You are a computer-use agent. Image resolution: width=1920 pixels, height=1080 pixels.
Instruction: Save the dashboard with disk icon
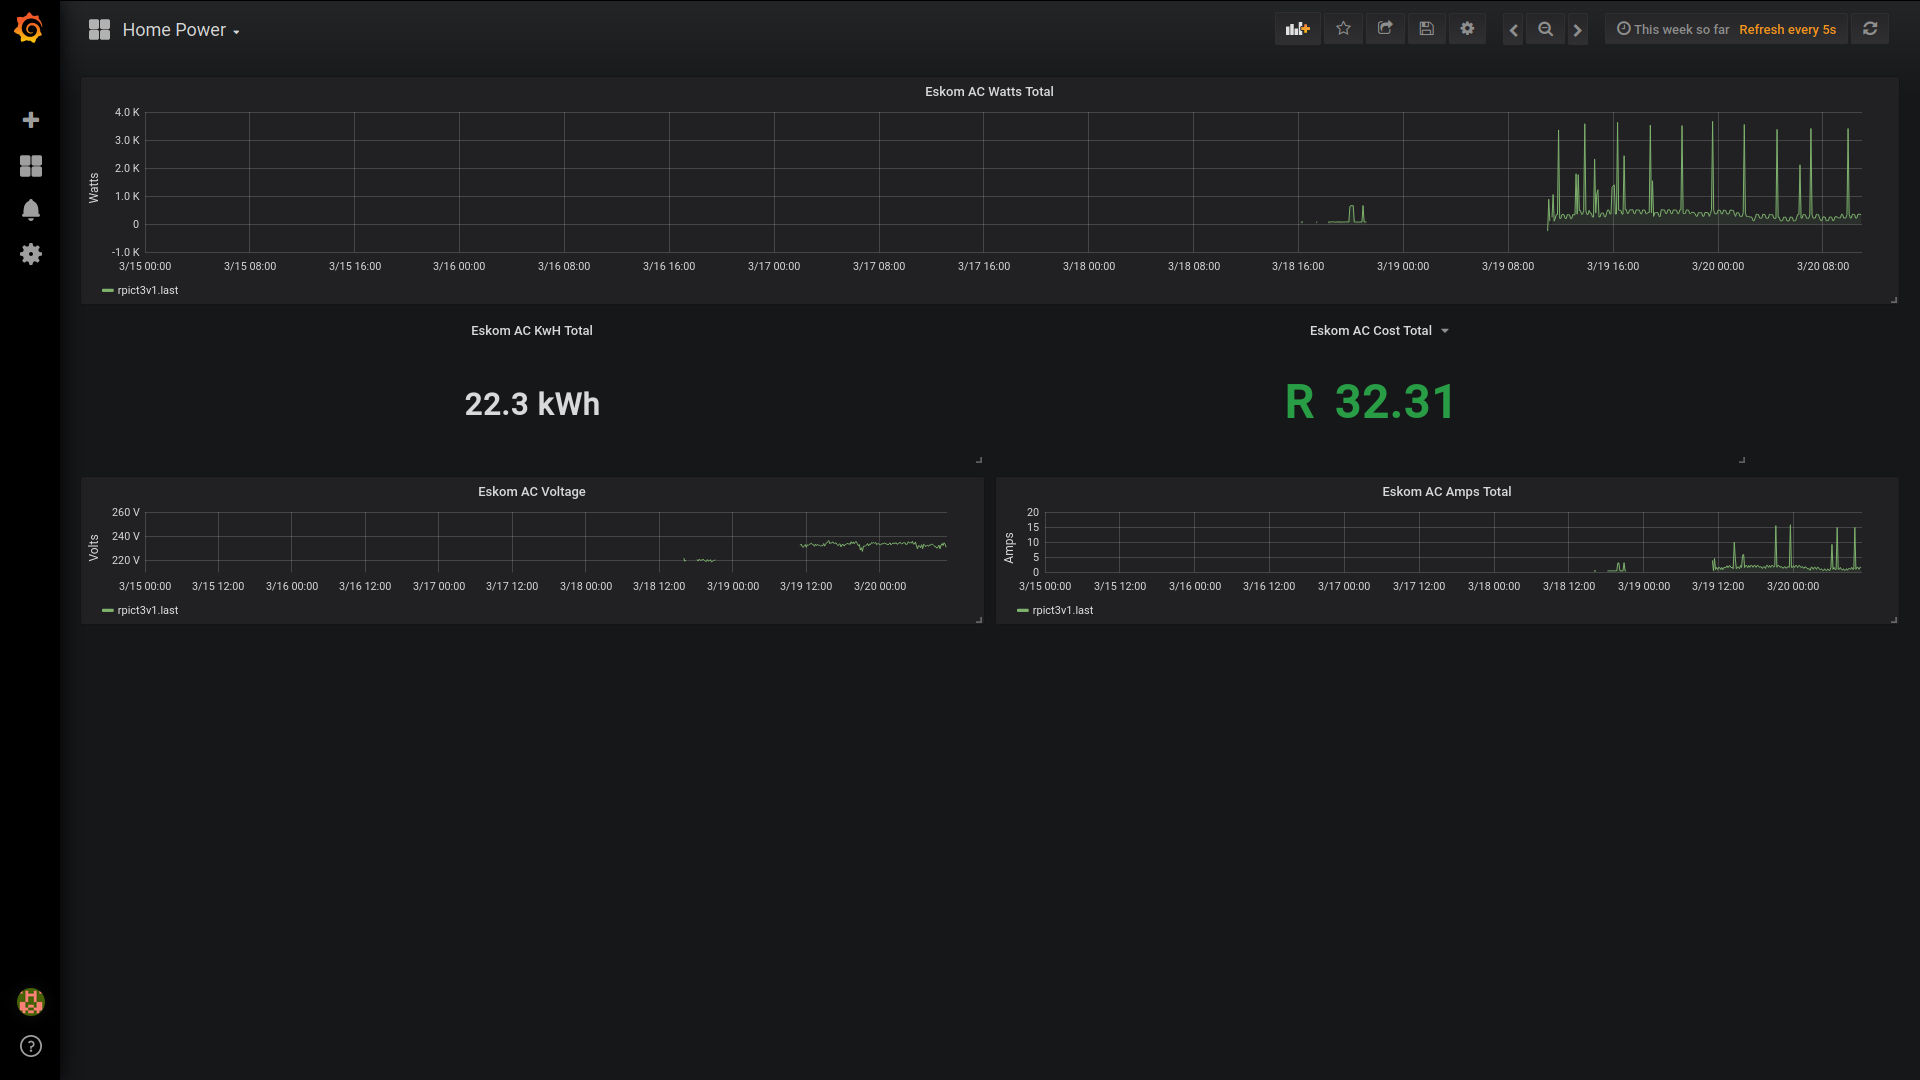[x=1426, y=29]
